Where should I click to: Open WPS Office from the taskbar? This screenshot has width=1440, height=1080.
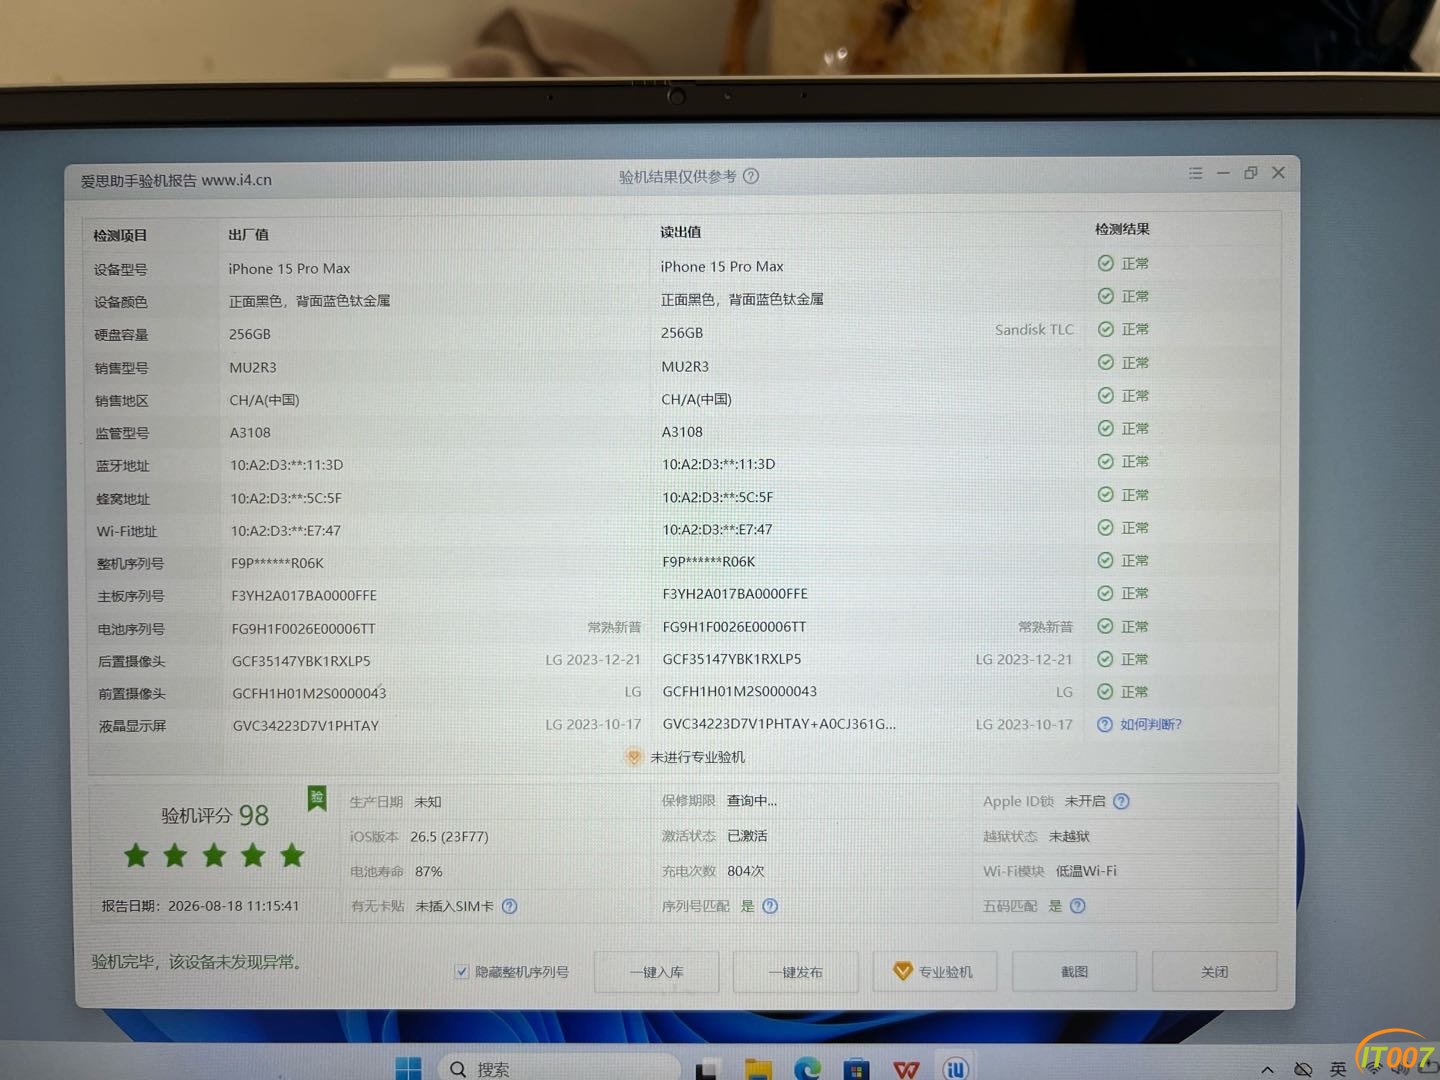(906, 1070)
